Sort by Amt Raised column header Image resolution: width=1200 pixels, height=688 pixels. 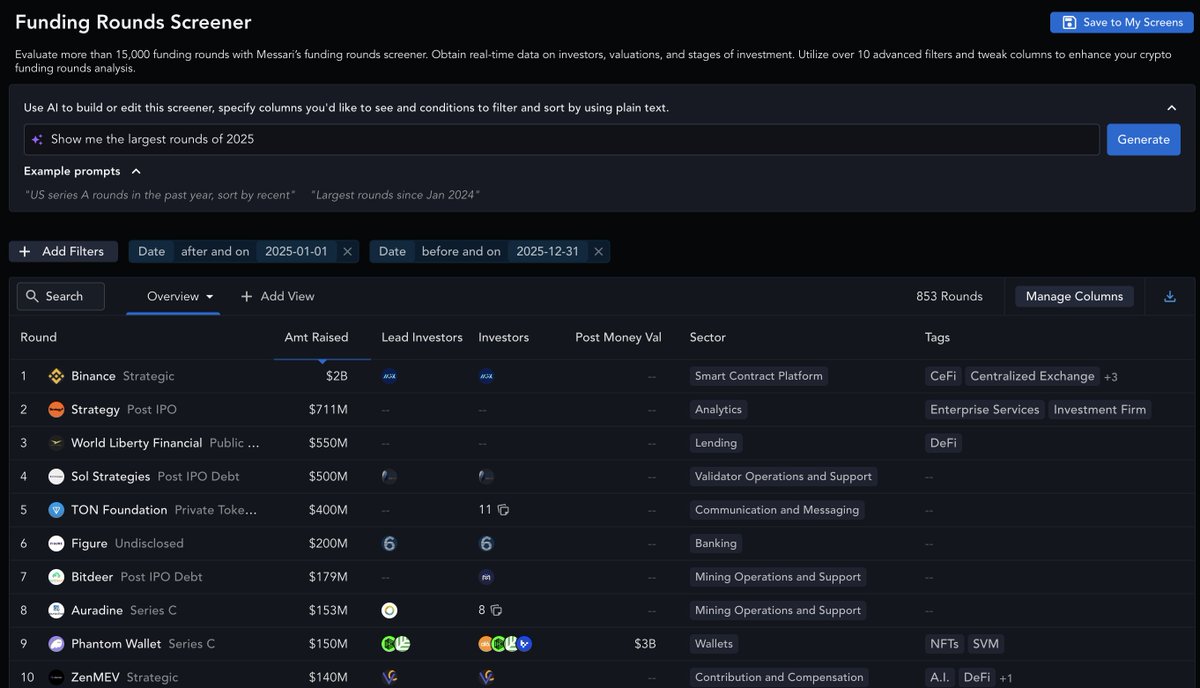tap(316, 338)
